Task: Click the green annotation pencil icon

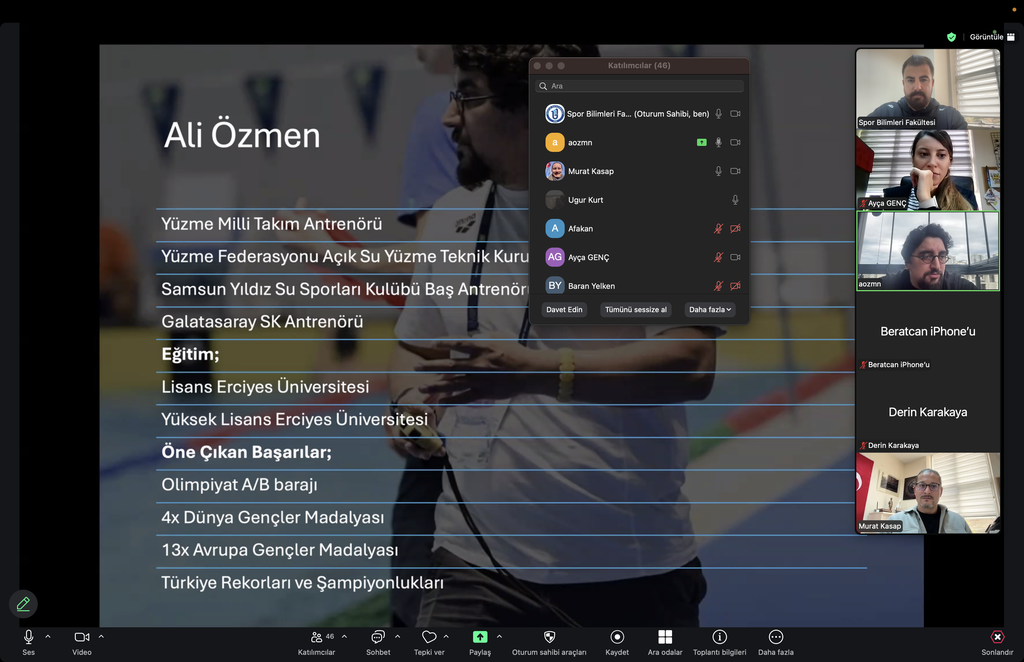Action: click(23, 604)
